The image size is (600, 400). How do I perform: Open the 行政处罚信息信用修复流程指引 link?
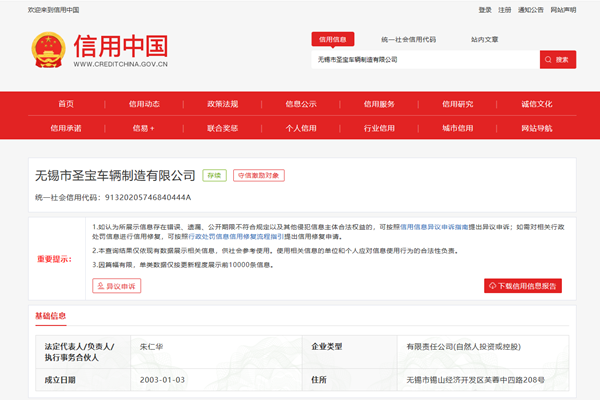pos(236,237)
